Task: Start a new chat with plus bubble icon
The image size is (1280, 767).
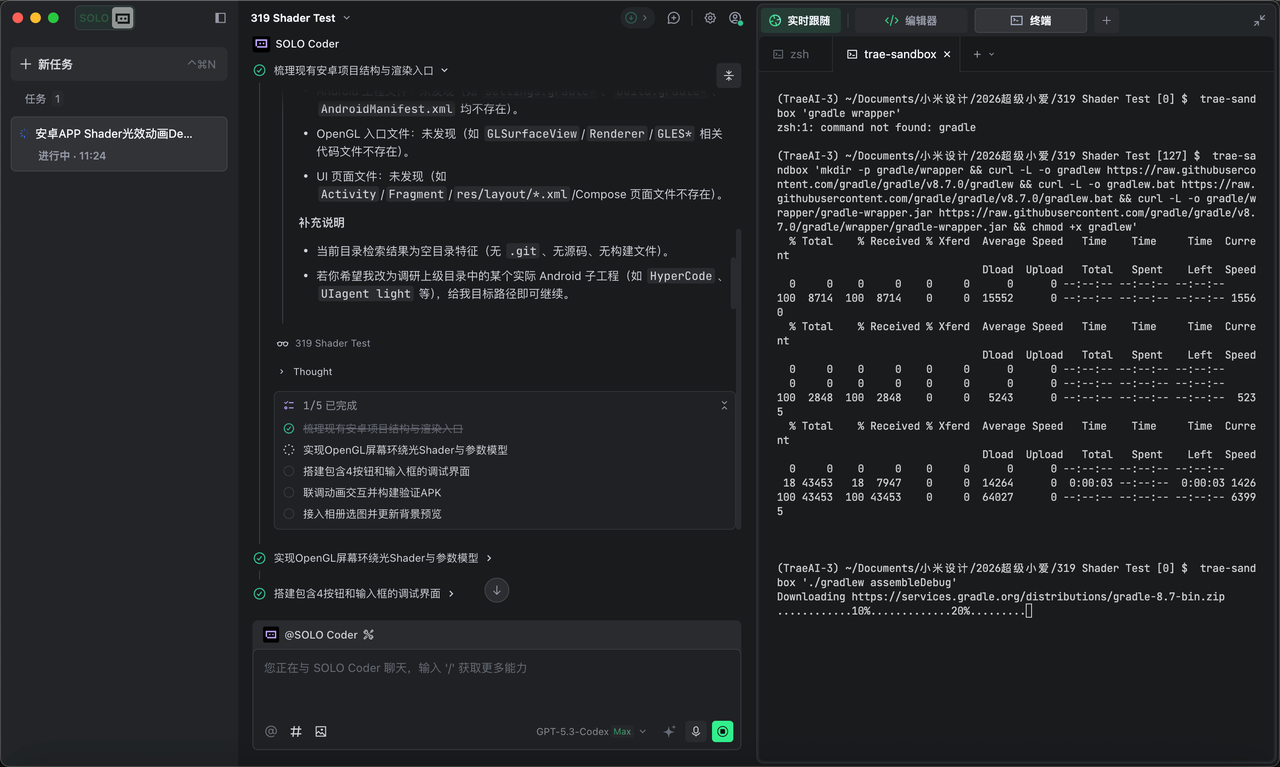Action: (x=674, y=18)
